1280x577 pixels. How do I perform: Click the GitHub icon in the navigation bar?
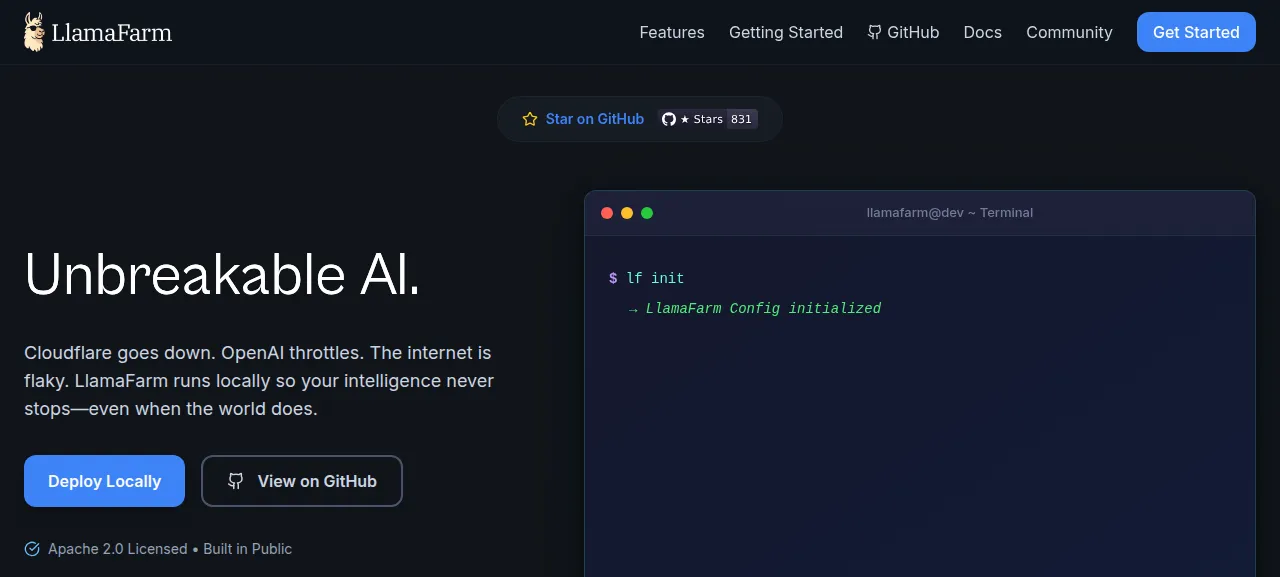click(x=875, y=32)
